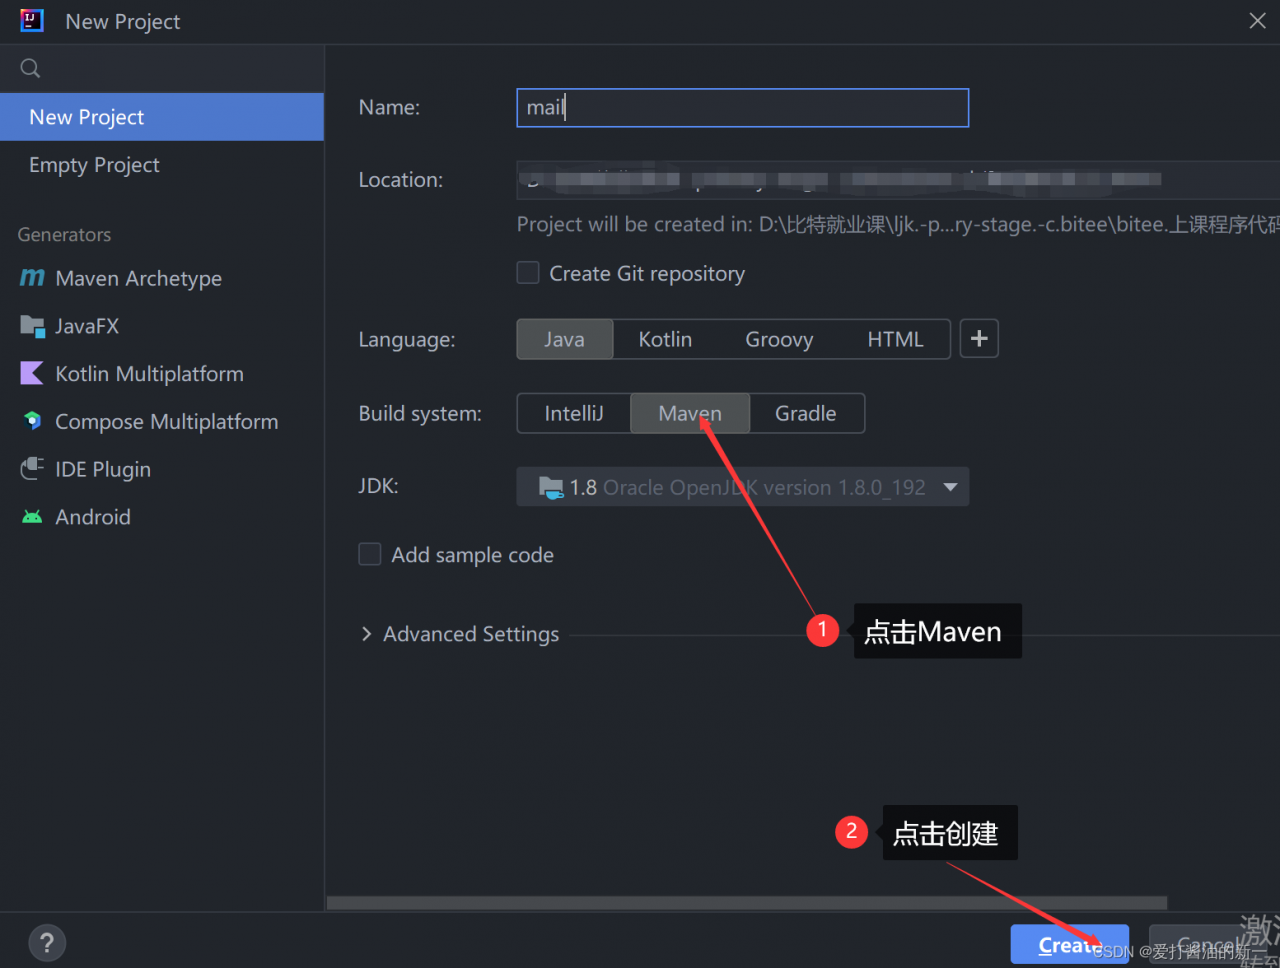The height and width of the screenshot is (968, 1280).
Task: Select Empty Project in the sidebar
Action: click(162, 165)
